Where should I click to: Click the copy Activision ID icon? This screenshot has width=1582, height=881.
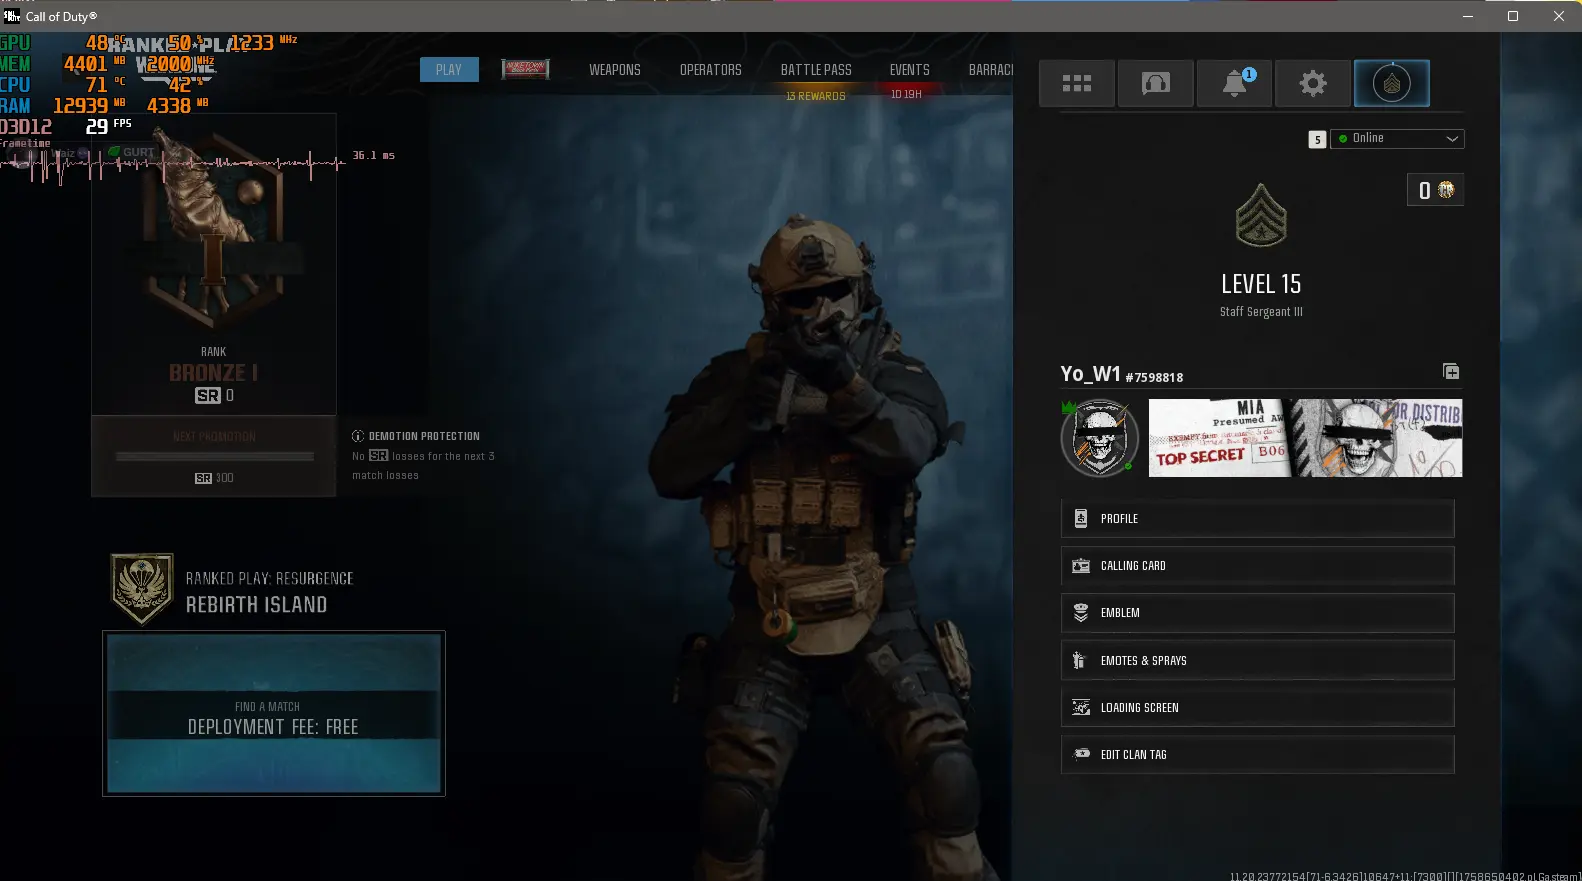(x=1451, y=372)
